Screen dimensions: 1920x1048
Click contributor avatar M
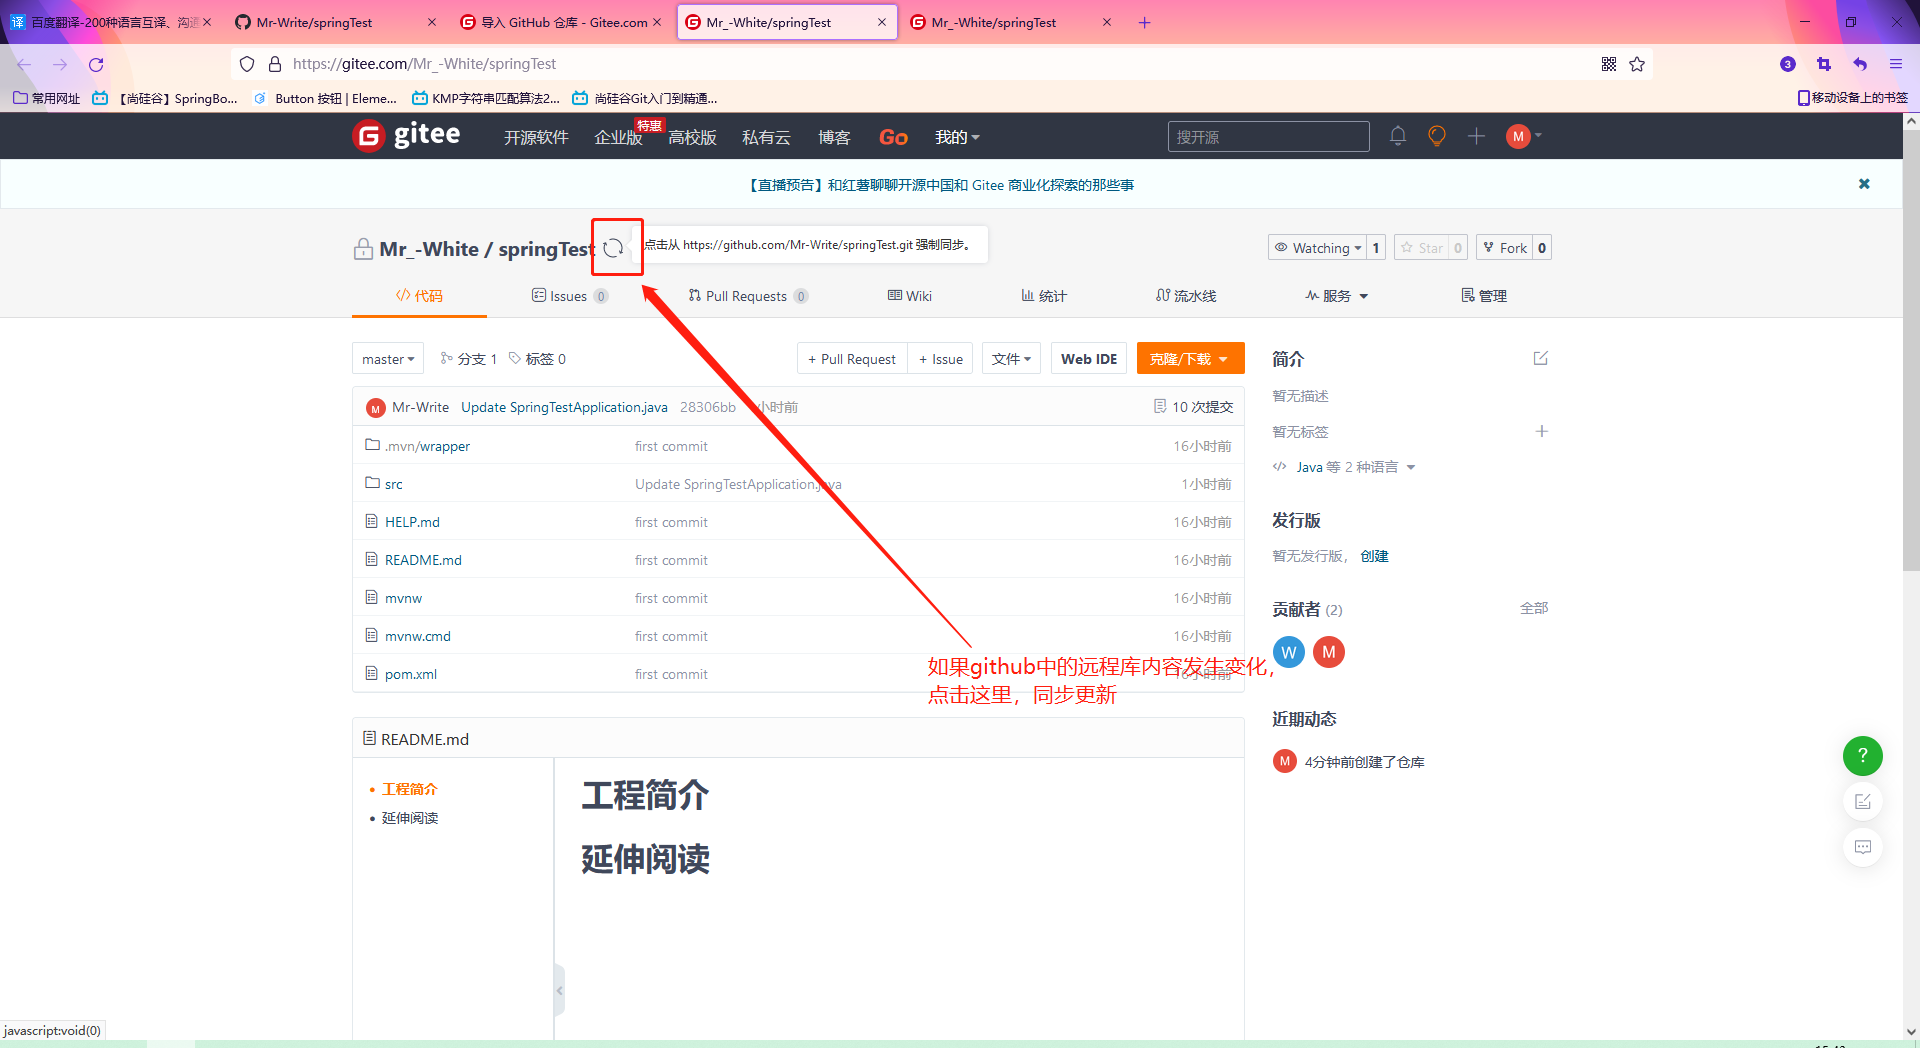click(x=1329, y=652)
